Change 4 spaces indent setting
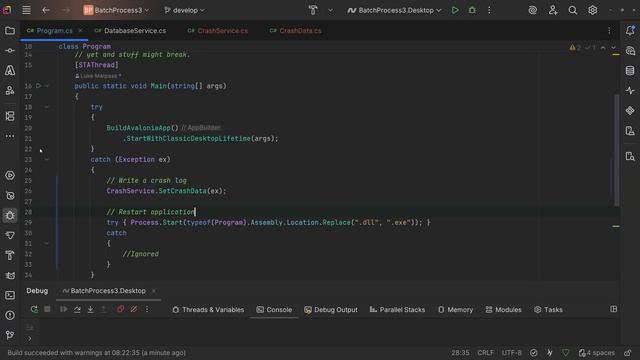The image size is (640, 360). coord(597,353)
